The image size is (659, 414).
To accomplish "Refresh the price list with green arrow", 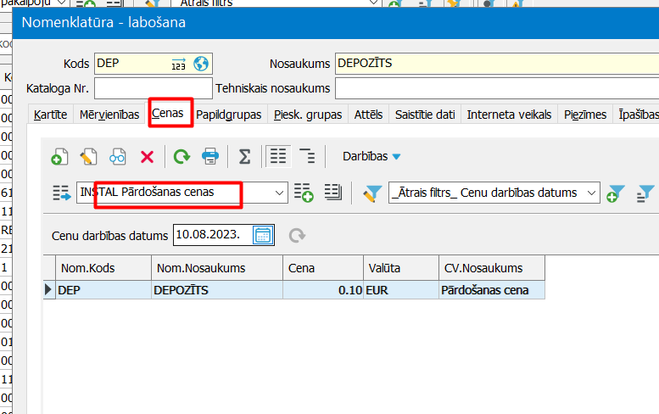I will click(182, 157).
